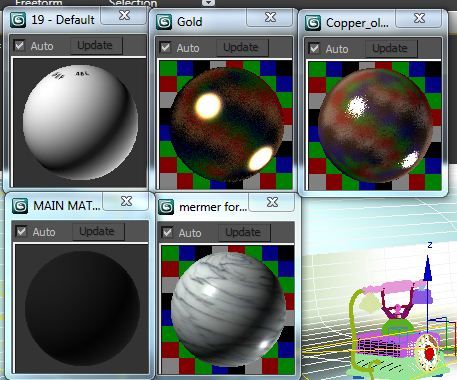
Task: Click the Gold window app icon
Action: tap(164, 22)
